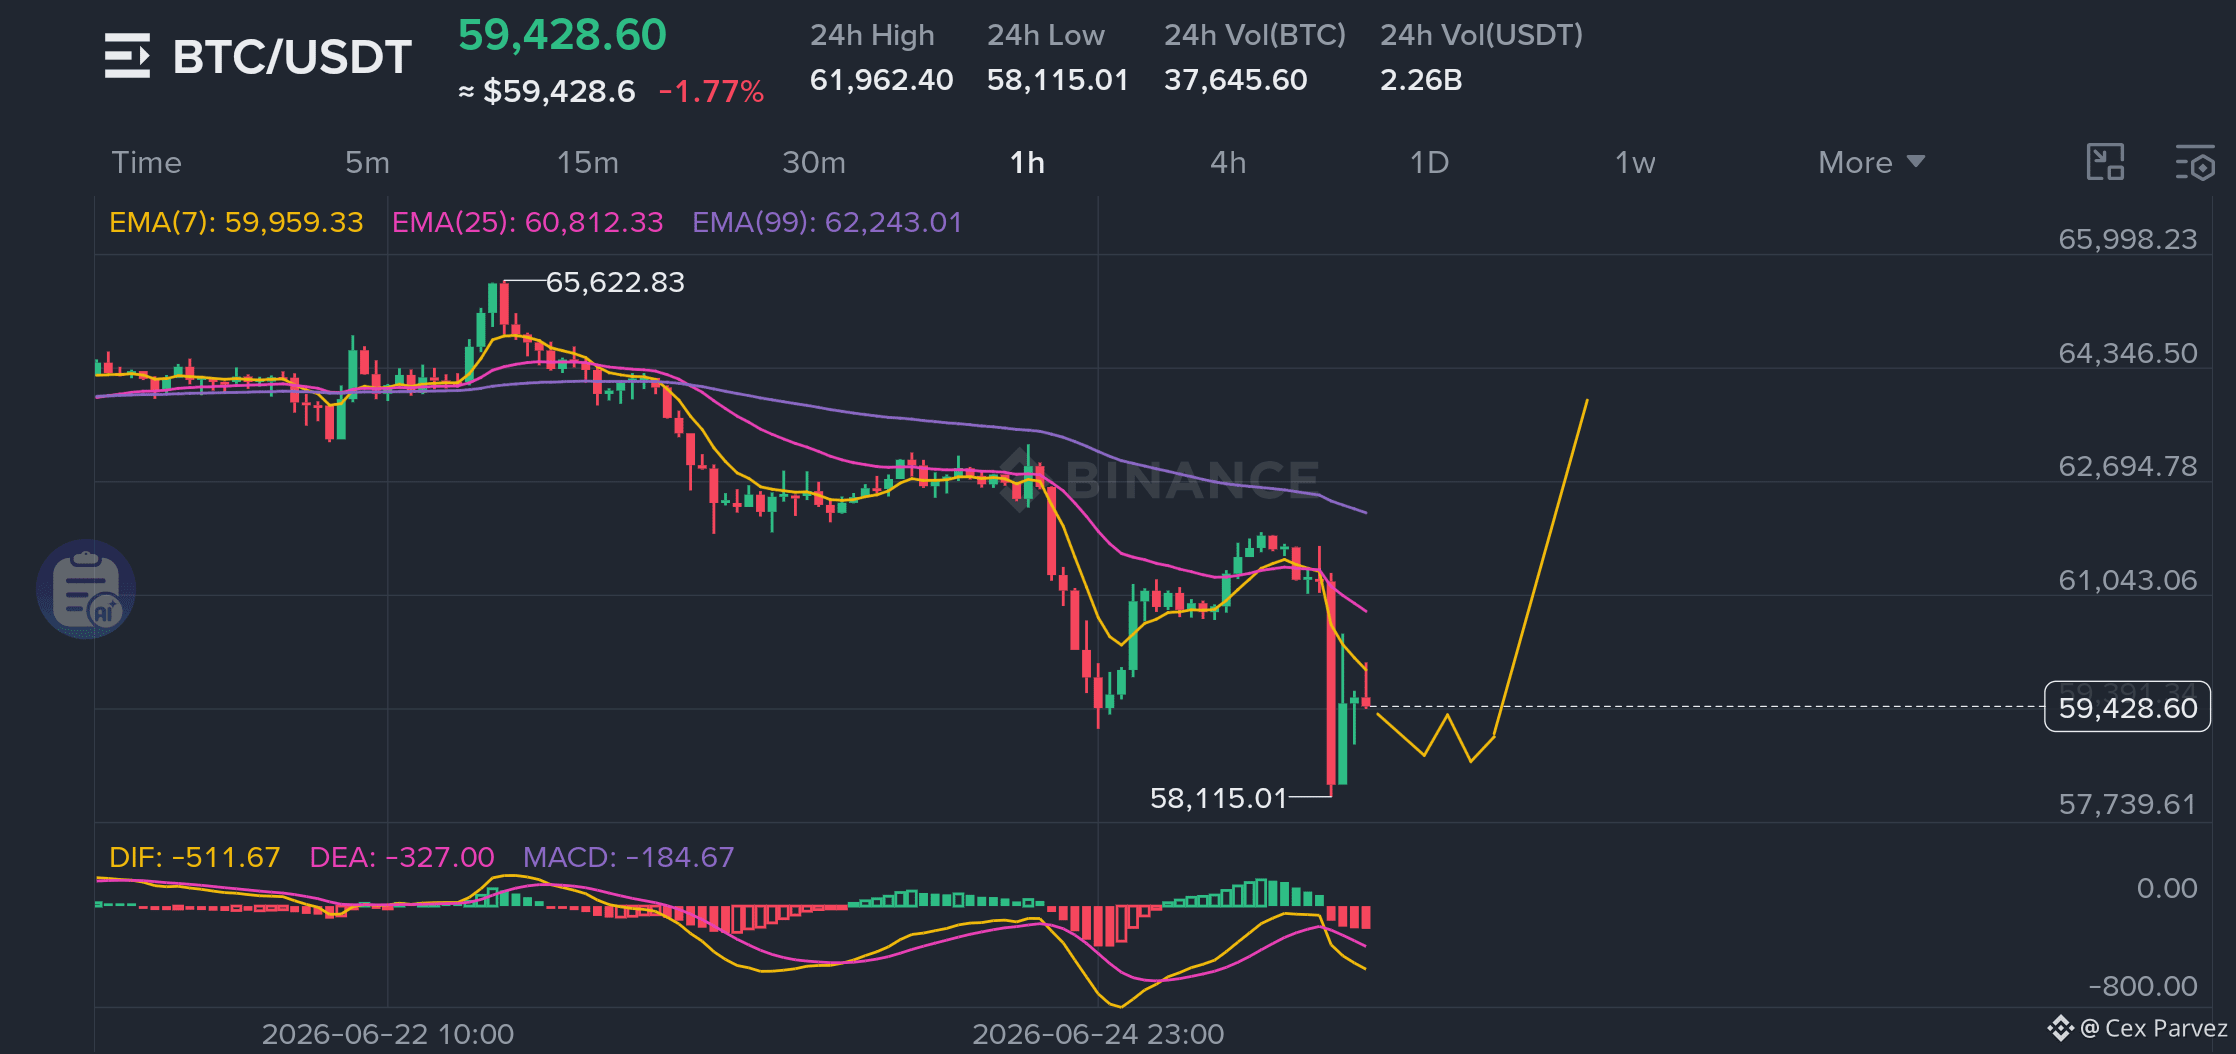The height and width of the screenshot is (1054, 2236).
Task: Select the 1D timeframe tab
Action: pyautogui.click(x=1429, y=162)
